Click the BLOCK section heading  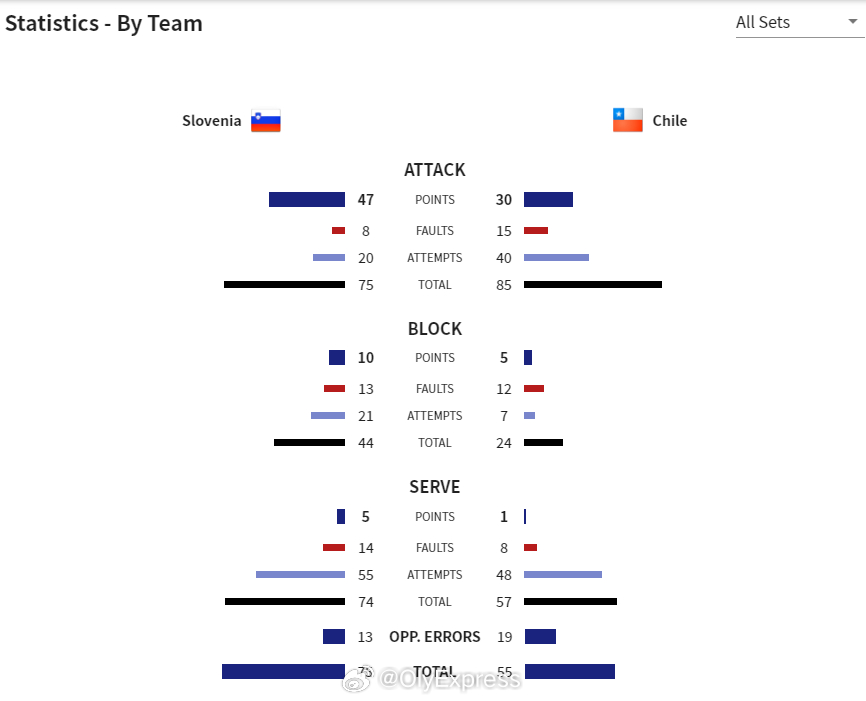pos(435,329)
